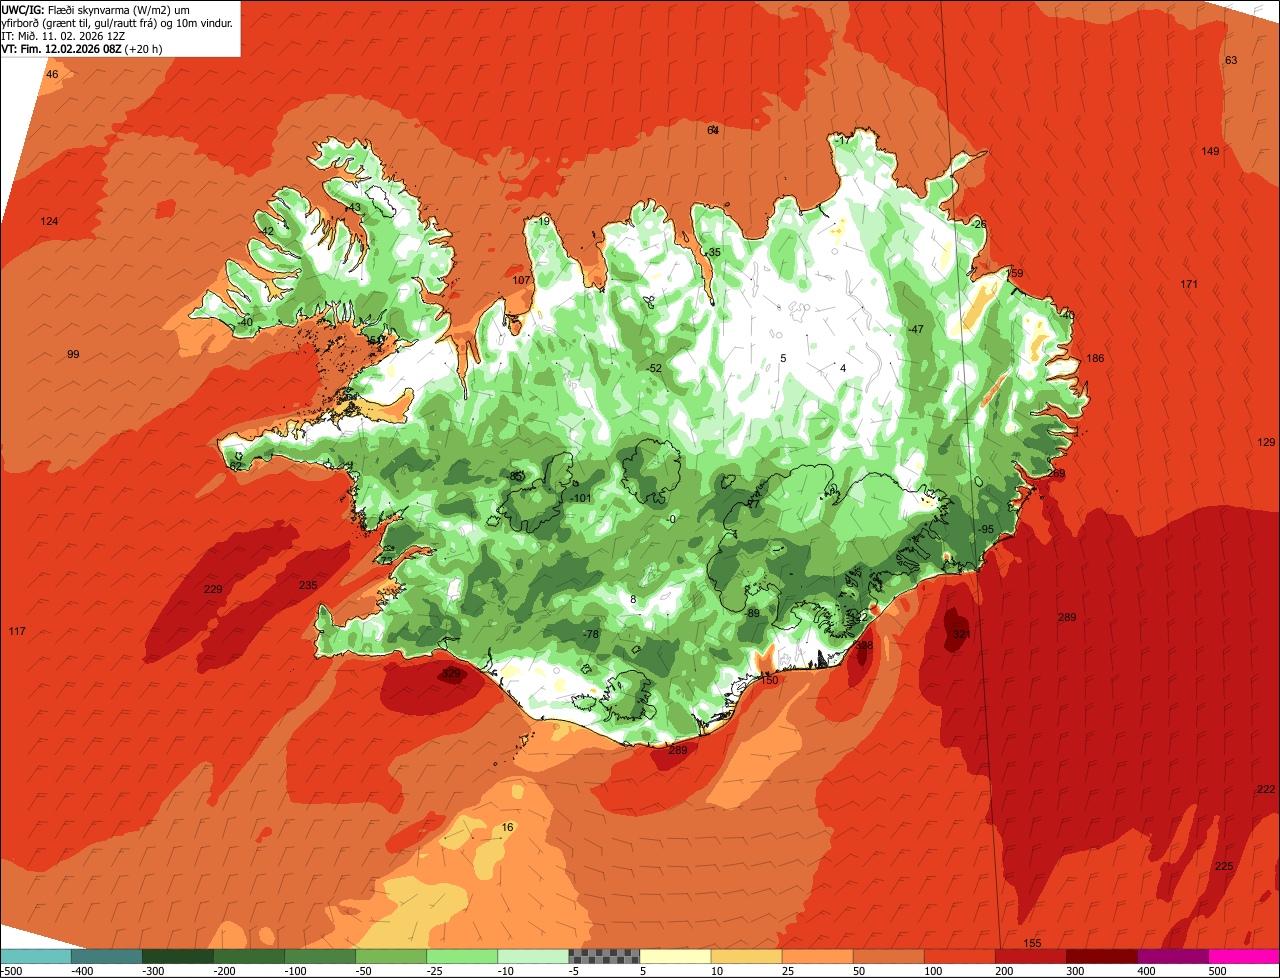
Task: Select the southeast value "-95"
Action: 985,529
